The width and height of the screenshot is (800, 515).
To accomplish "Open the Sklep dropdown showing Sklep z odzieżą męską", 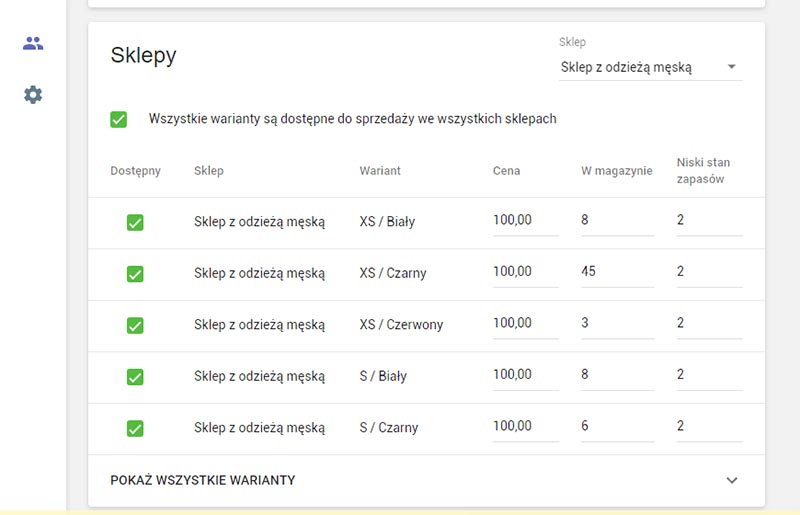I will pos(651,67).
